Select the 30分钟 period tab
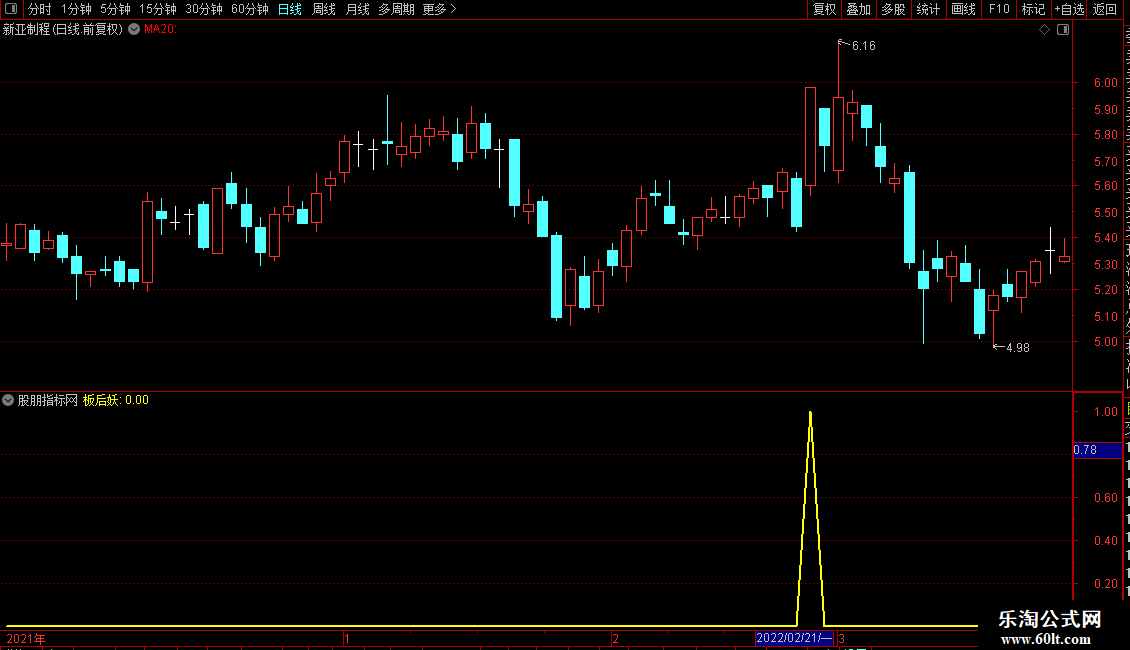 click(x=204, y=9)
